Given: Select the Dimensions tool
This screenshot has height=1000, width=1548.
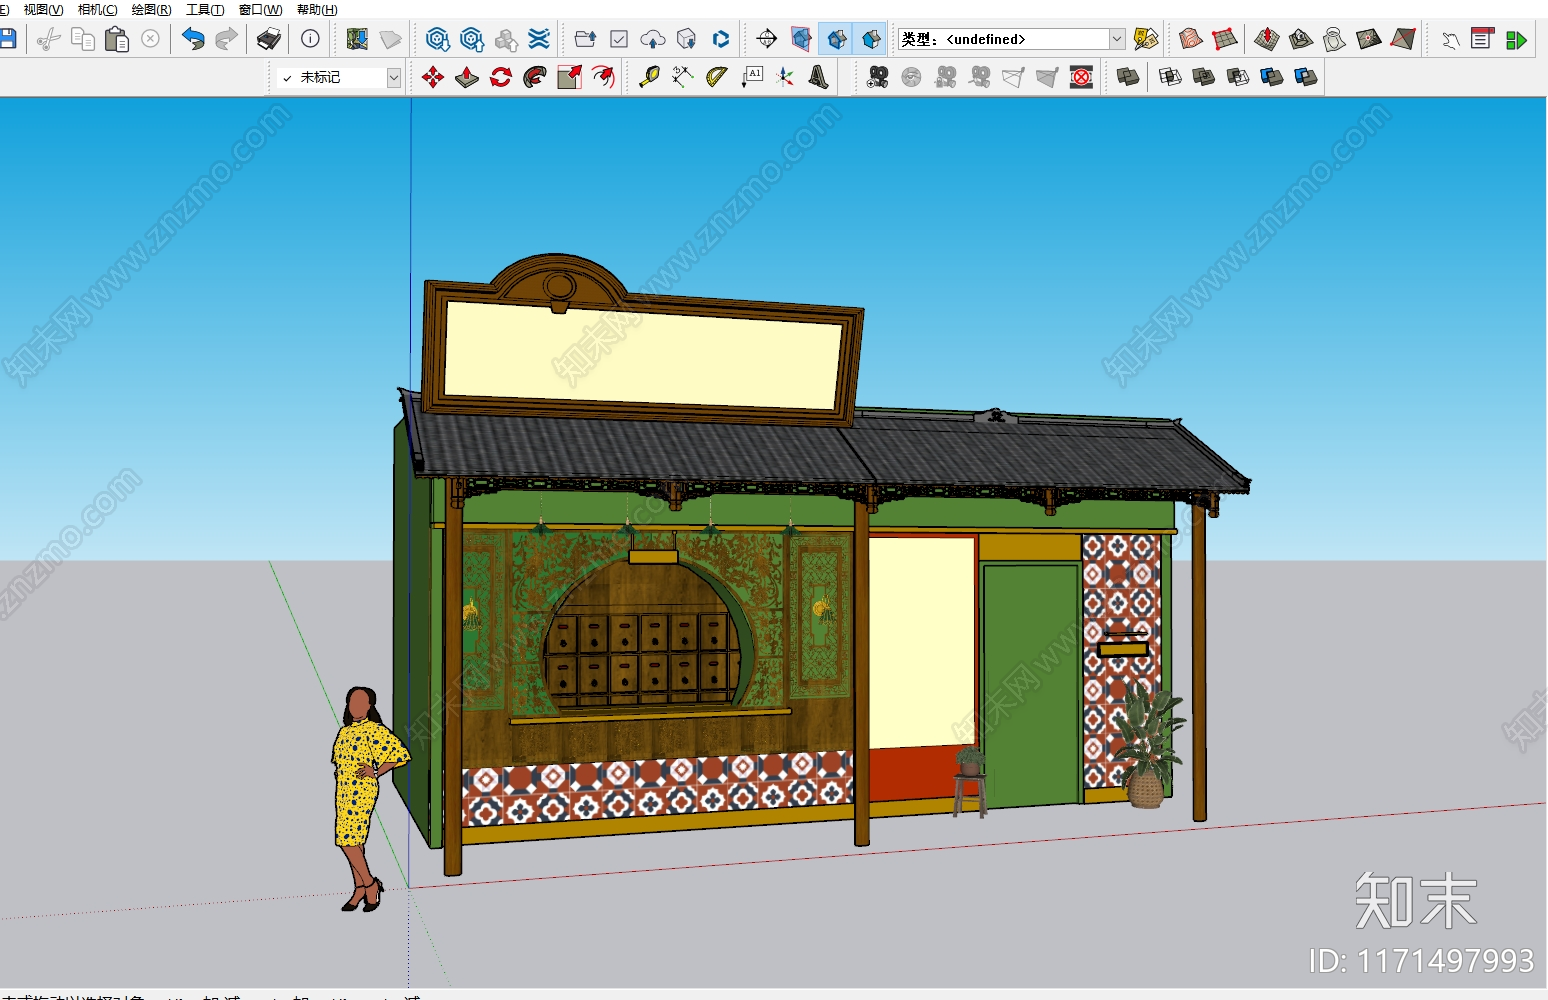Looking at the screenshot, I should pos(683,77).
